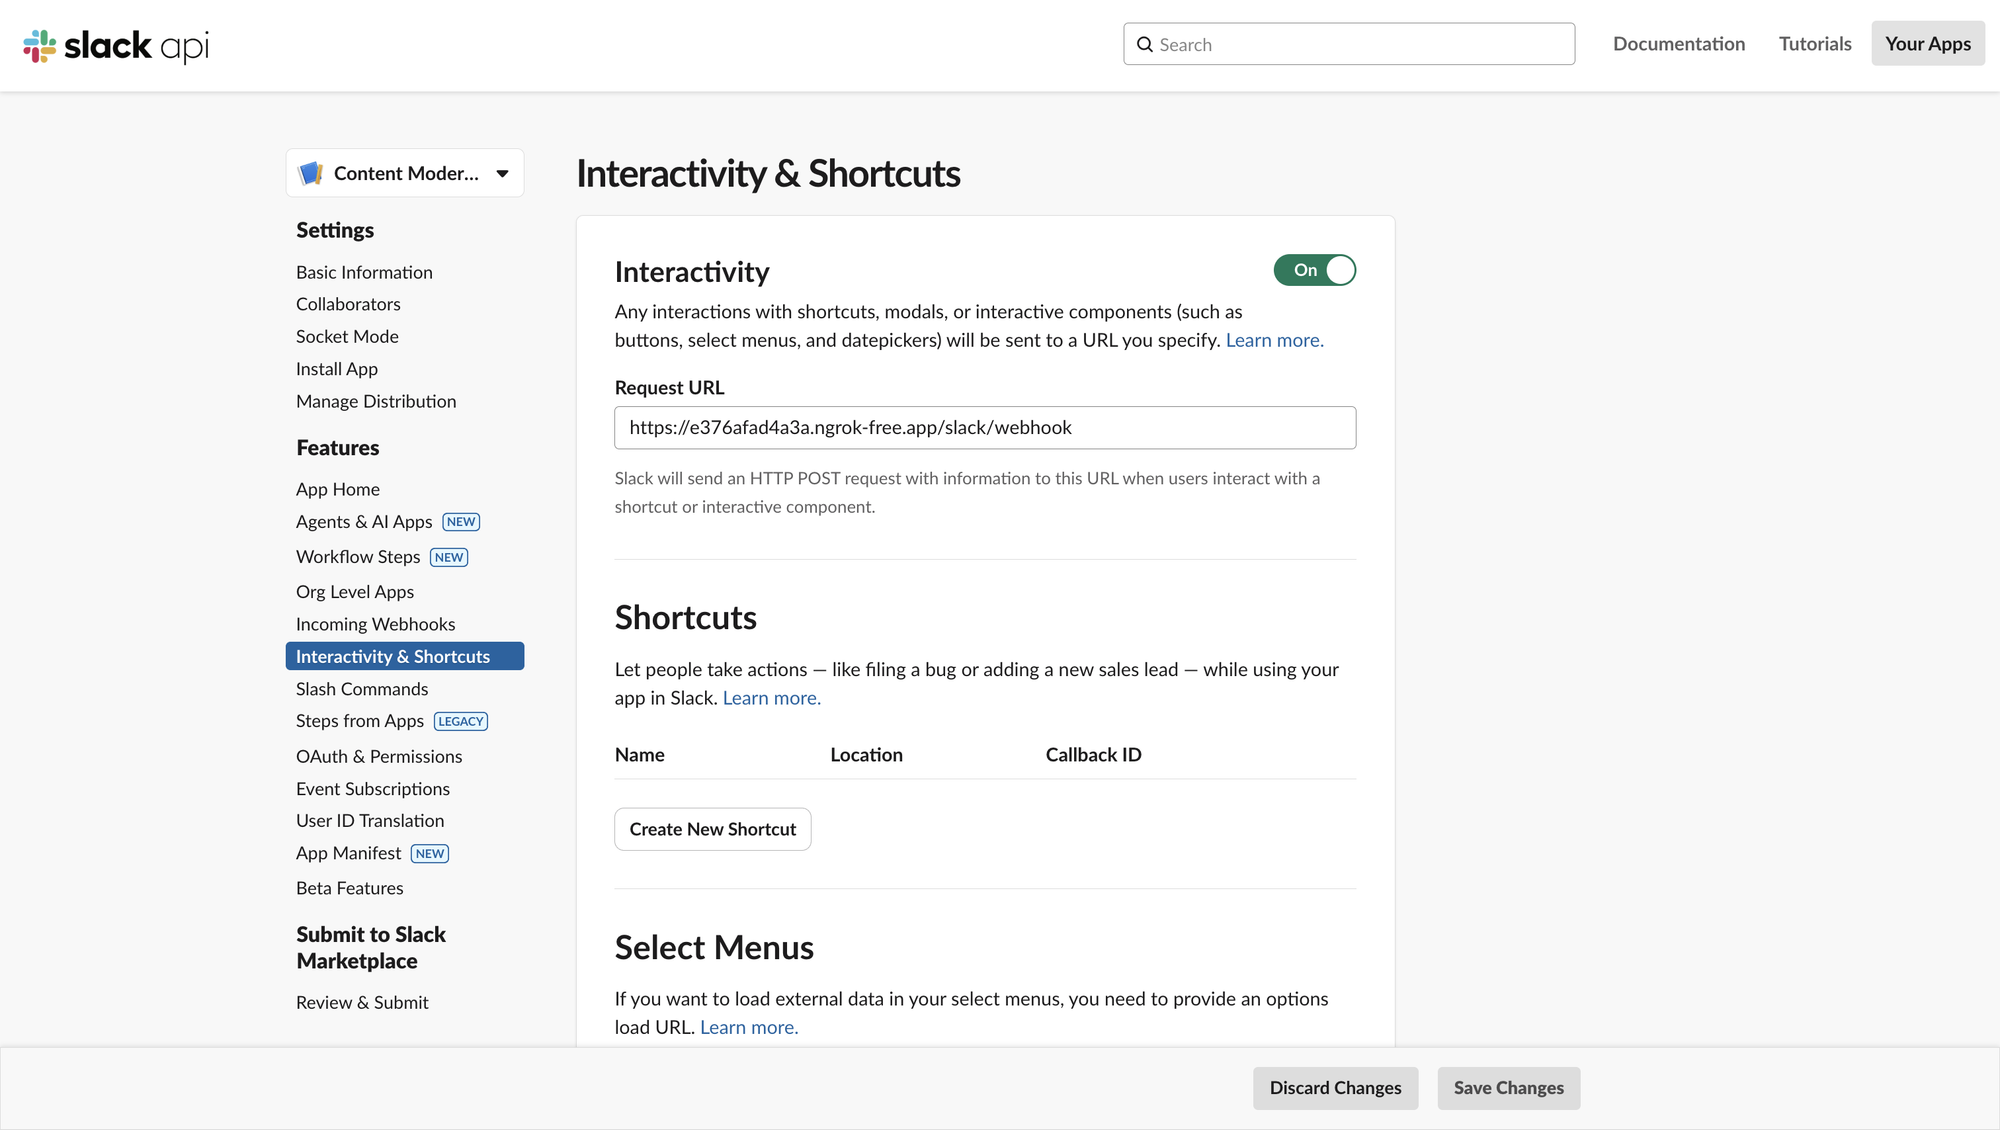Image resolution: width=2000 pixels, height=1130 pixels.
Task: Click the Discard Changes button
Action: point(1335,1088)
